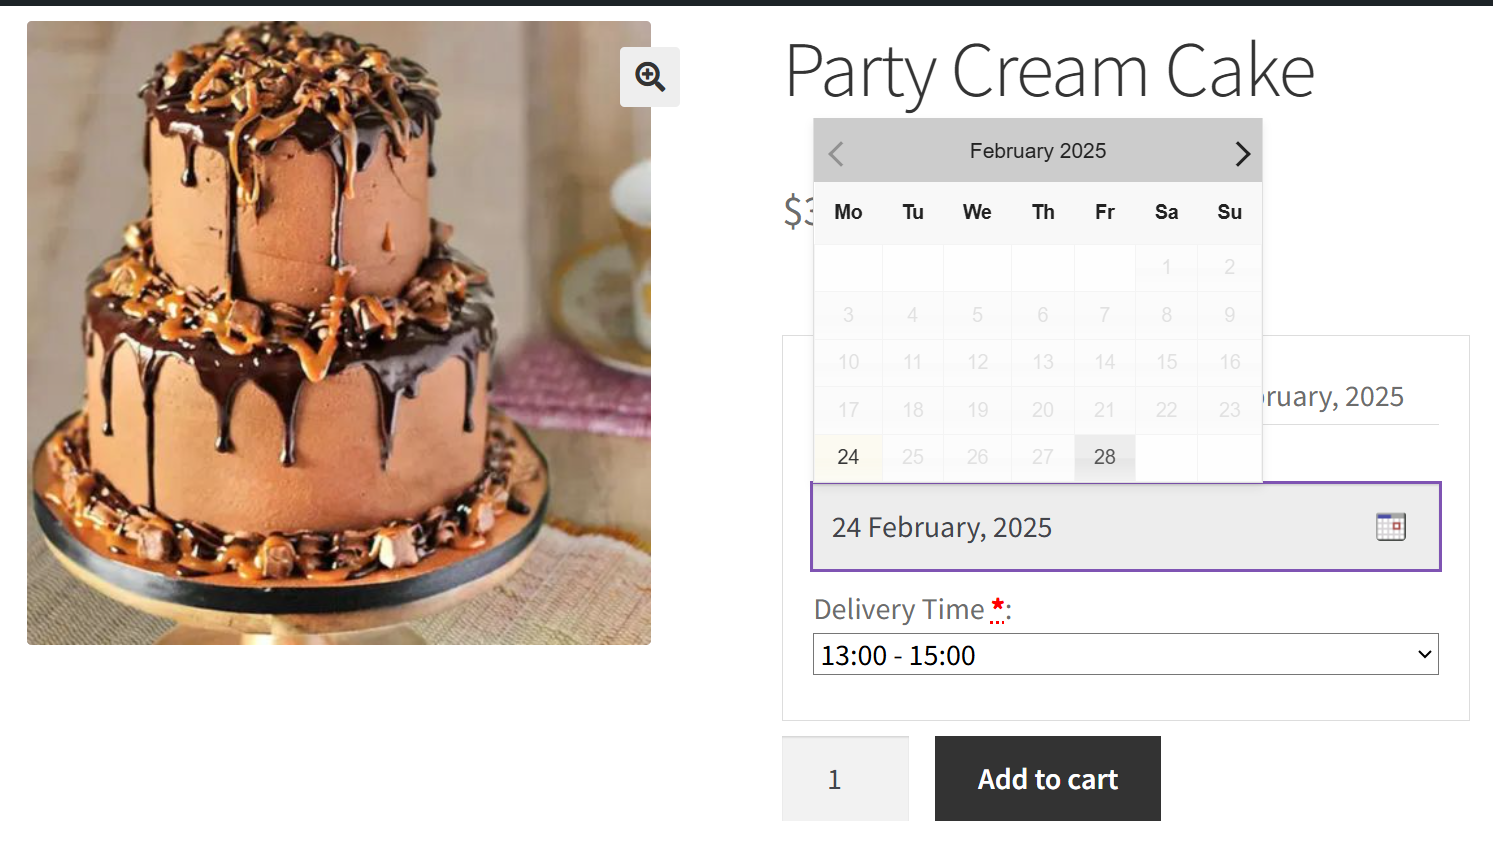Screen dimensions: 1493x841
Task: Go to previous month in datepicker
Action: coord(836,153)
